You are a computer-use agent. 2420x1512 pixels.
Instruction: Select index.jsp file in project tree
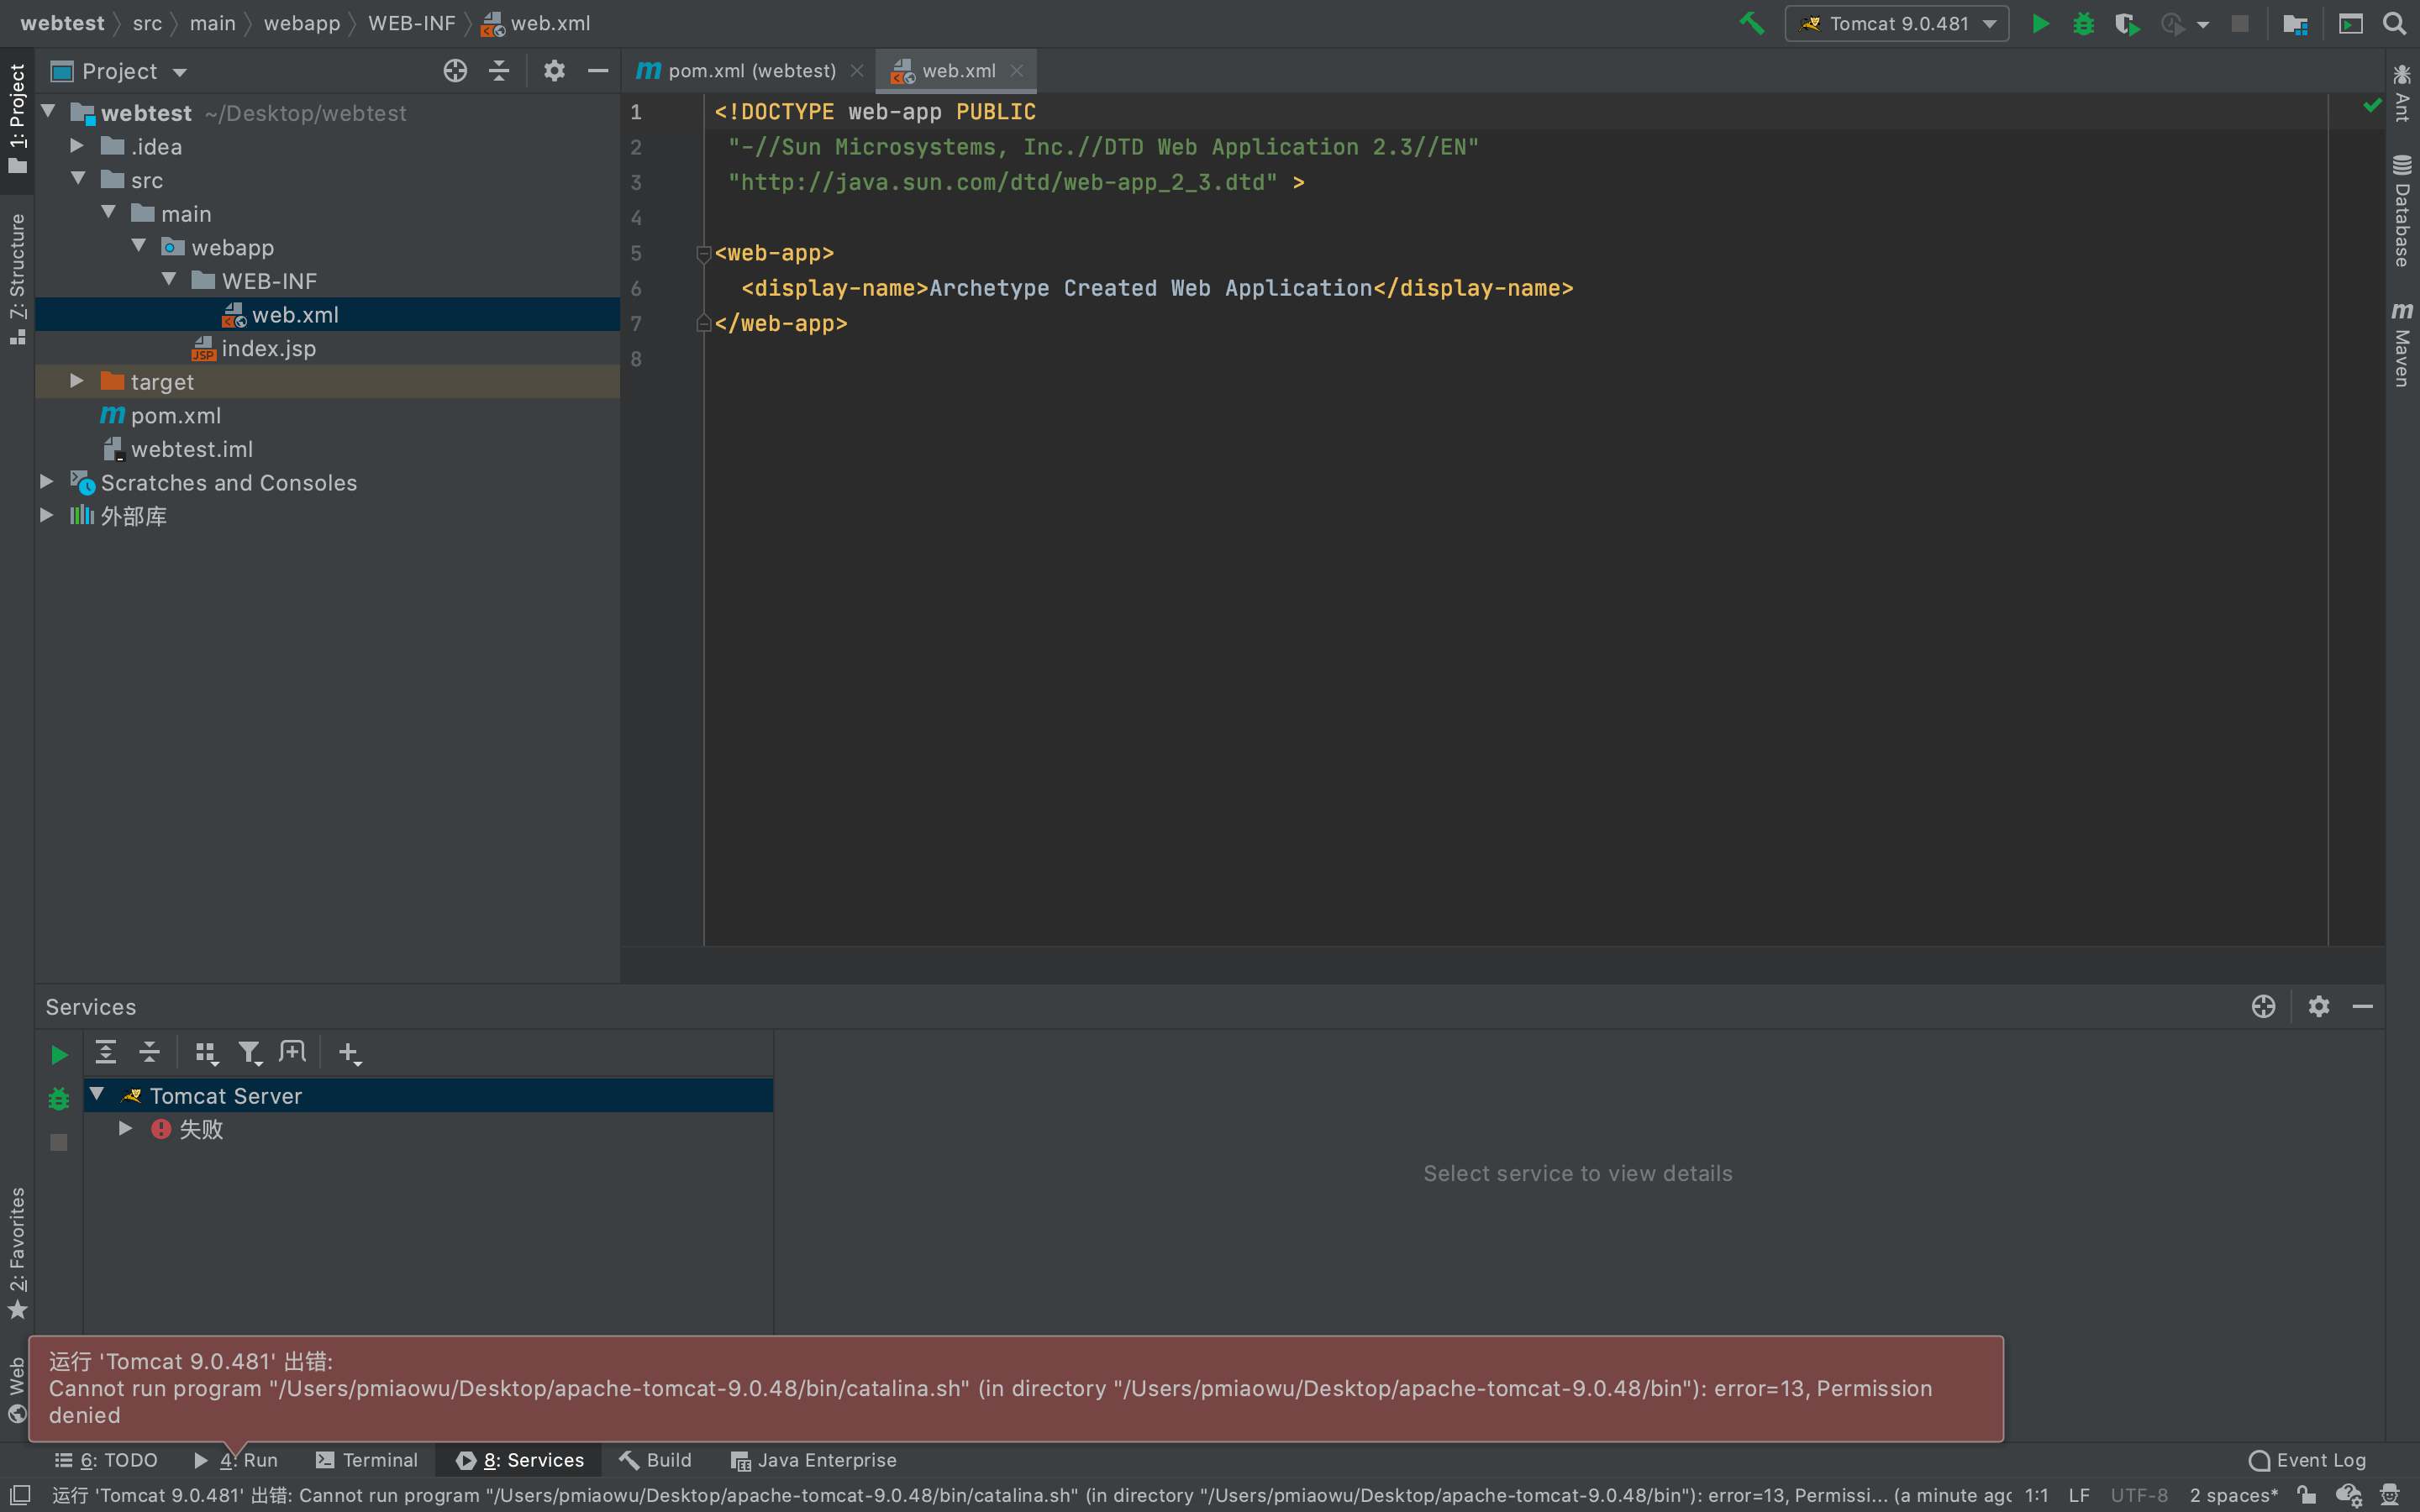[268, 349]
